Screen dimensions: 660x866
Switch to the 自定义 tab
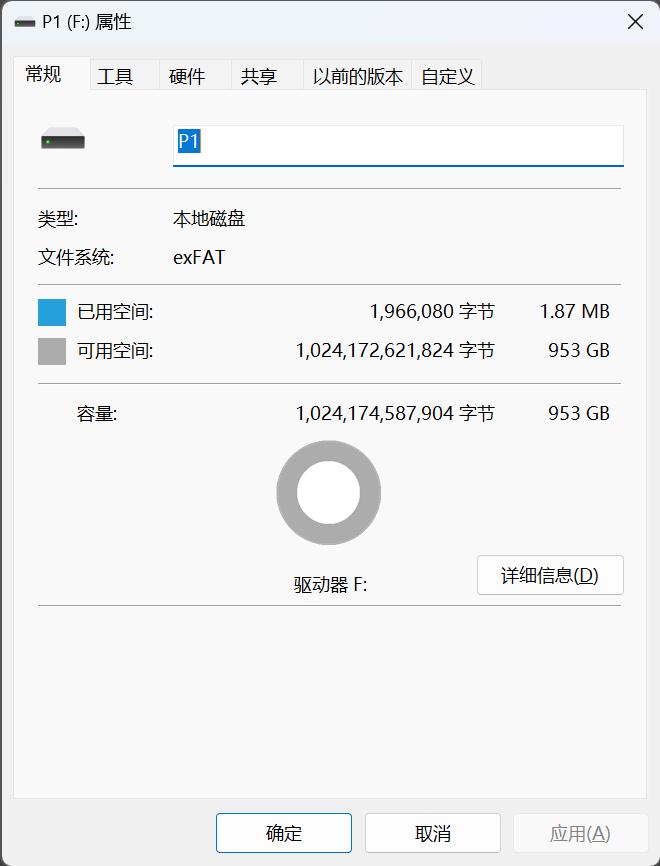pos(449,74)
